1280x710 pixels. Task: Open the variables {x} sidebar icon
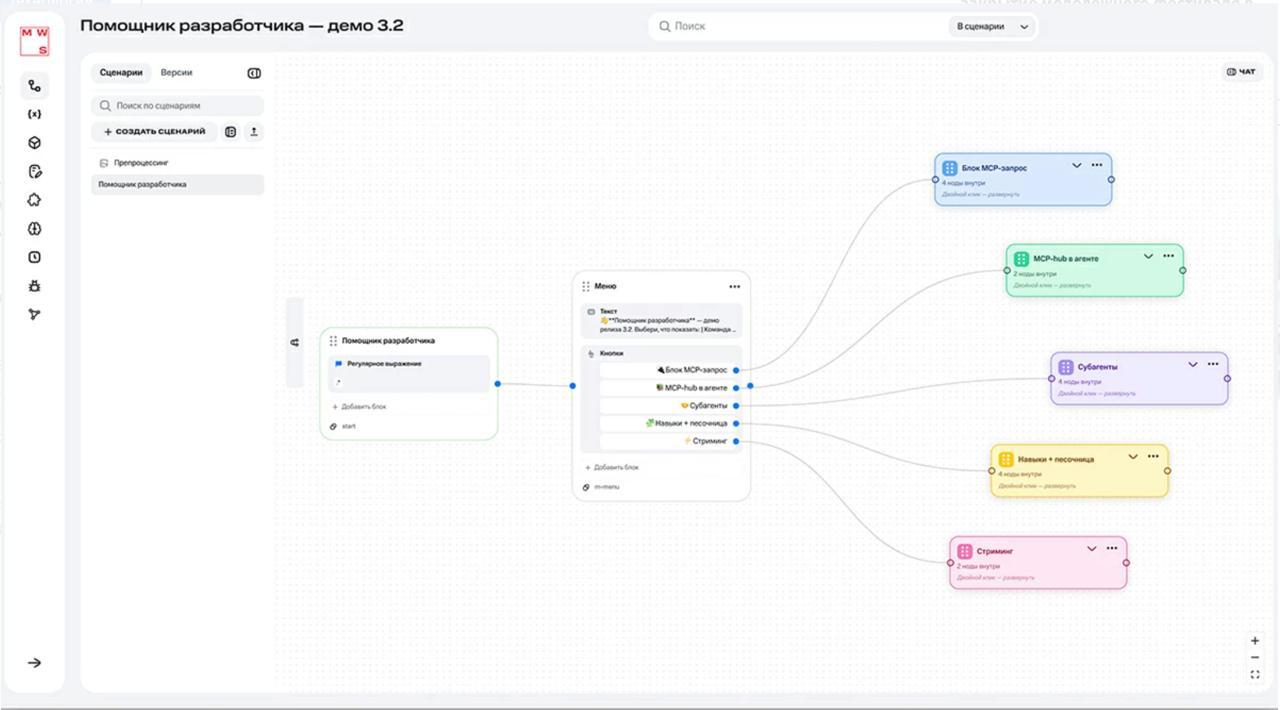tap(35, 114)
